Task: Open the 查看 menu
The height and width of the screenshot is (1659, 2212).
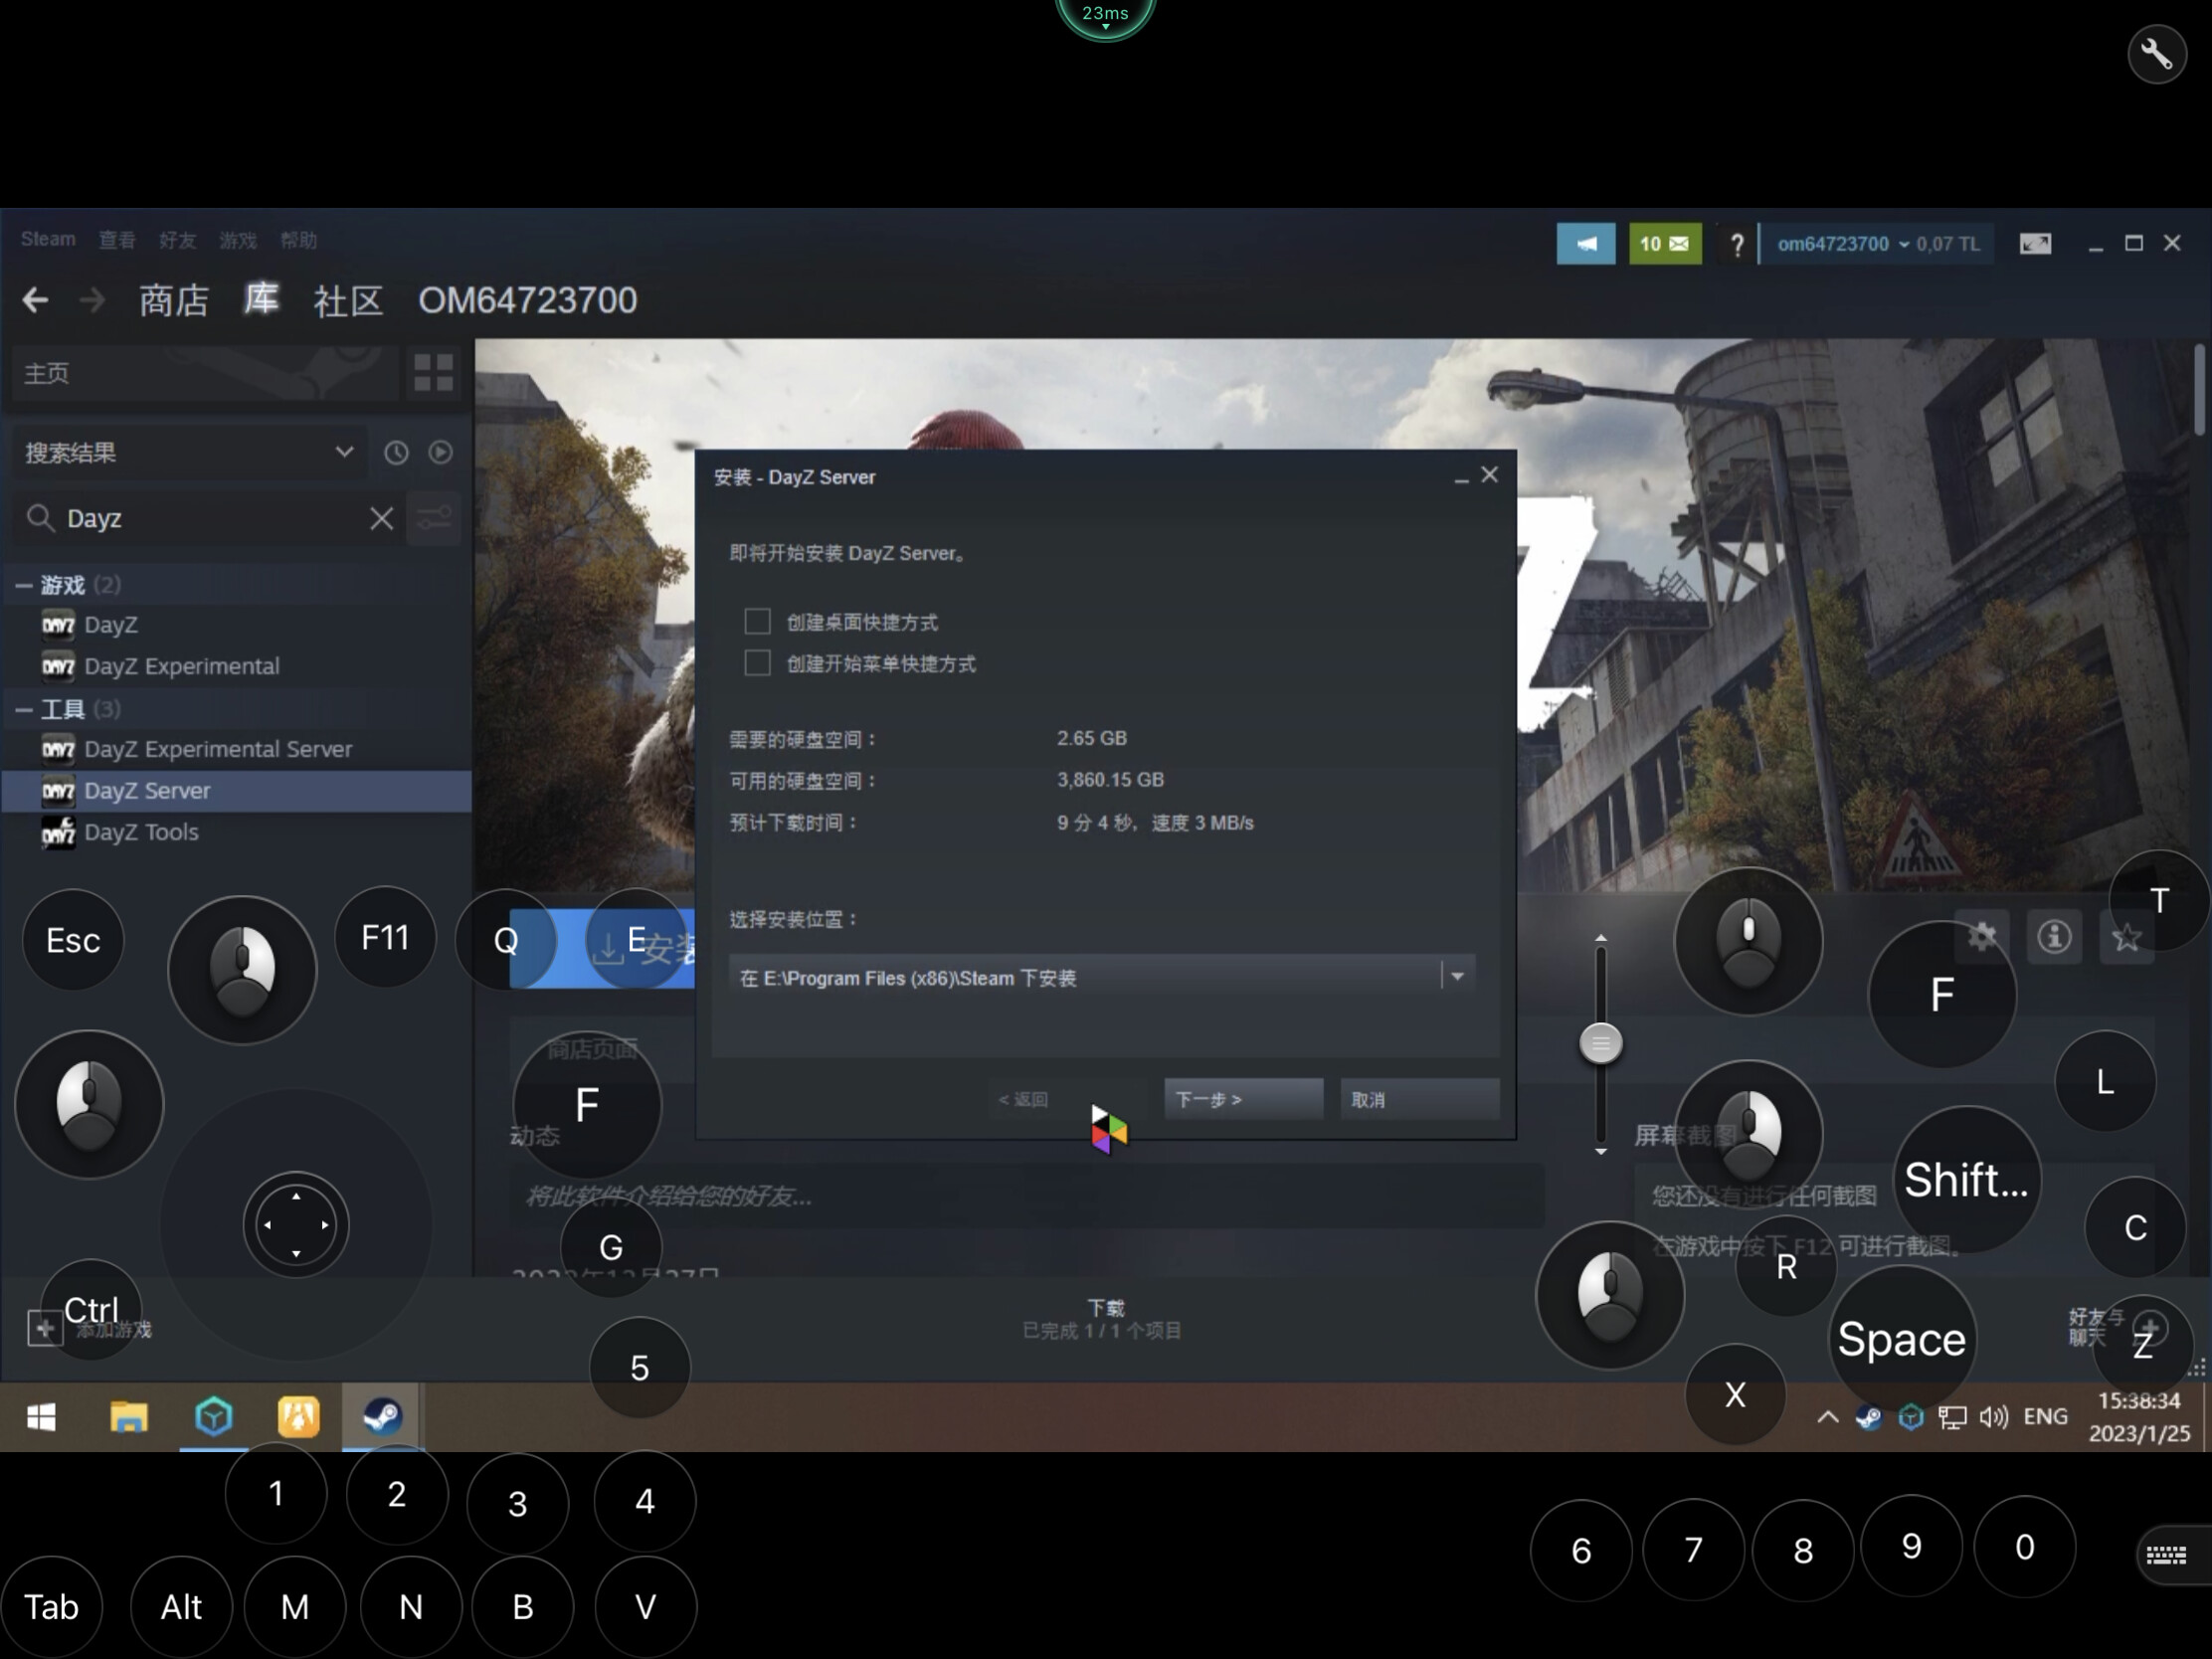Action: click(117, 240)
